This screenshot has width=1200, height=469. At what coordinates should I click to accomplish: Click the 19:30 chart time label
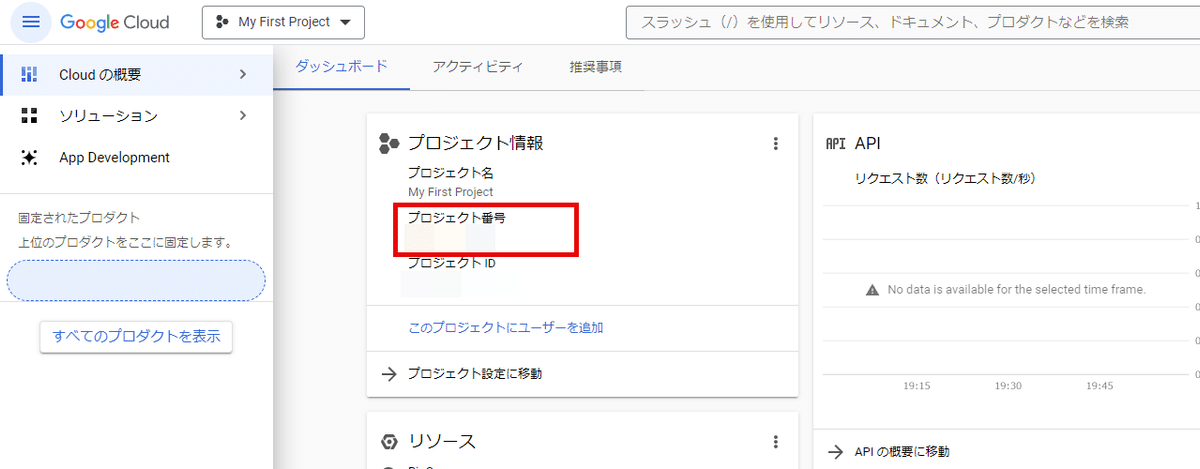click(x=1008, y=386)
